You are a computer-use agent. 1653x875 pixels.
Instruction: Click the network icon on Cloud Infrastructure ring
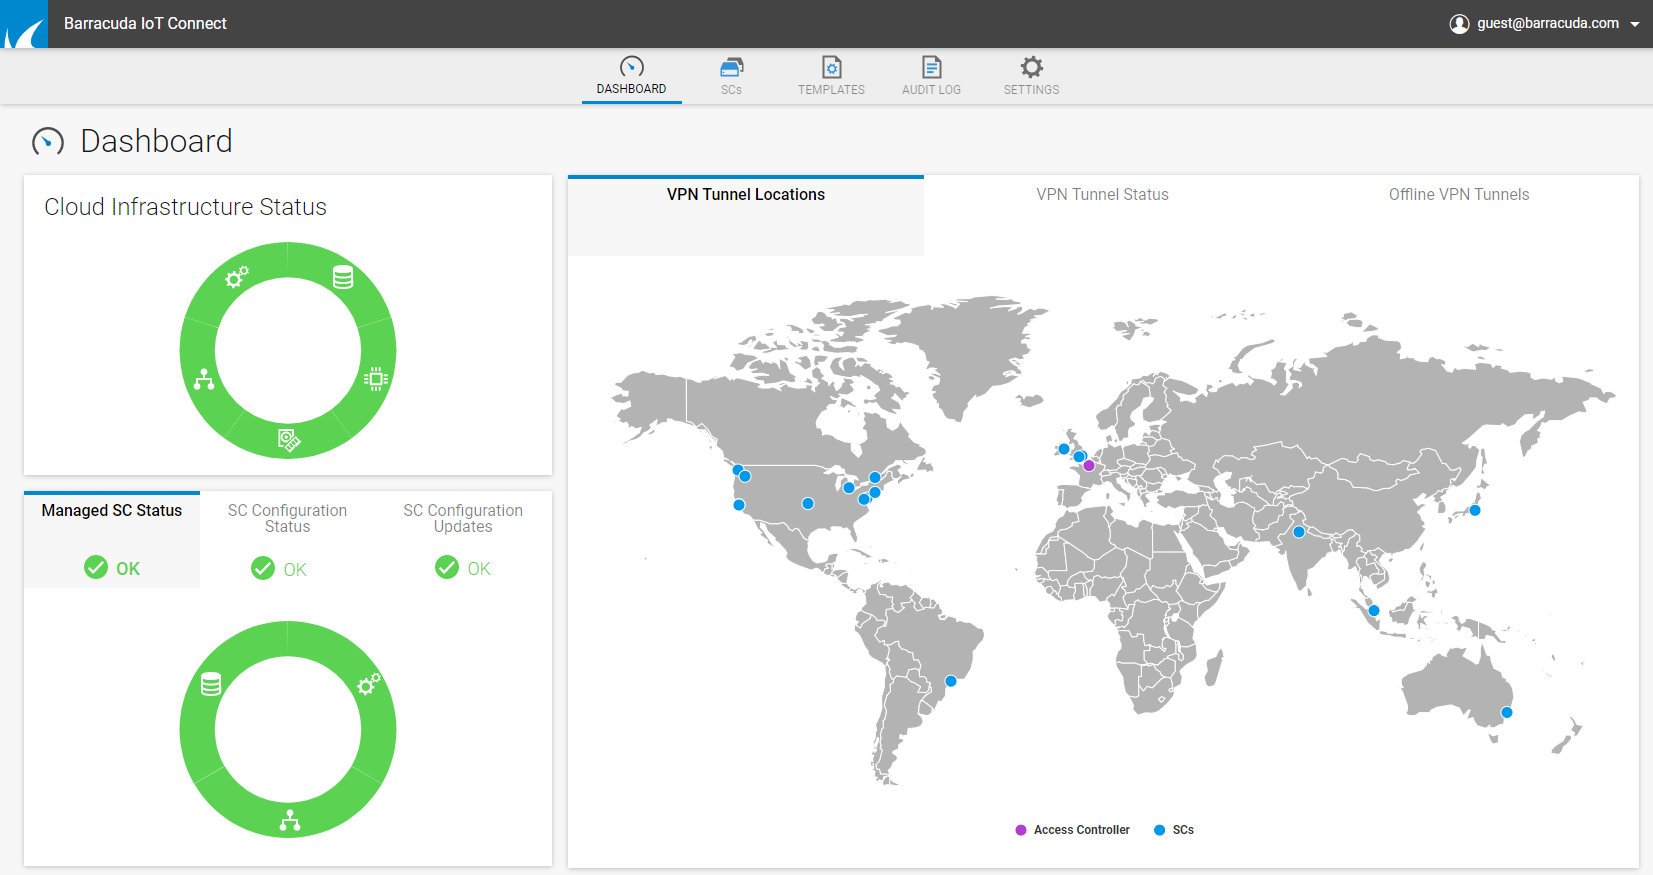[204, 379]
